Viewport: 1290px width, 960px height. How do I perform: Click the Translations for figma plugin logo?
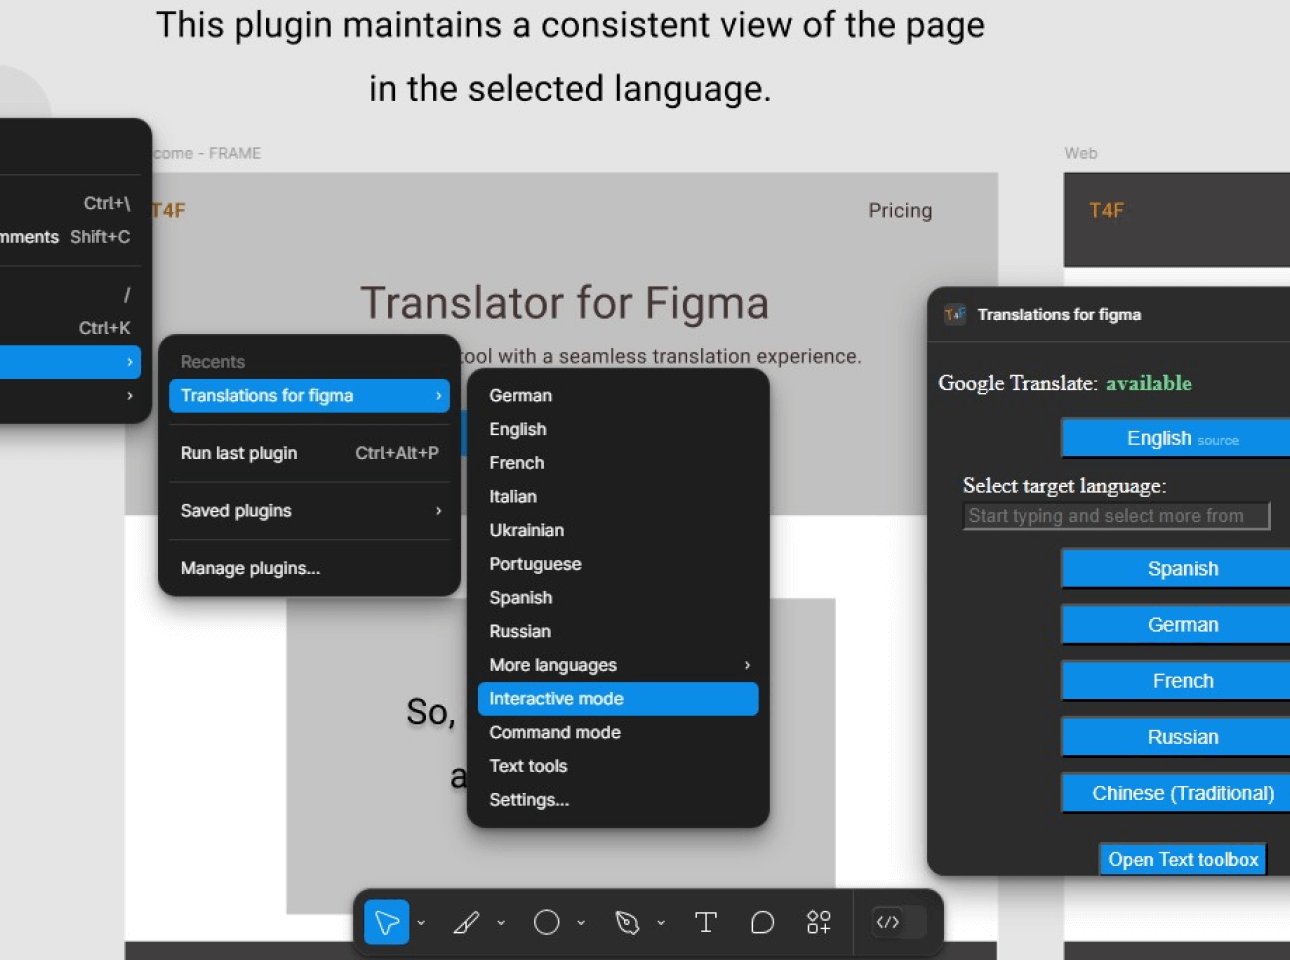coord(955,315)
